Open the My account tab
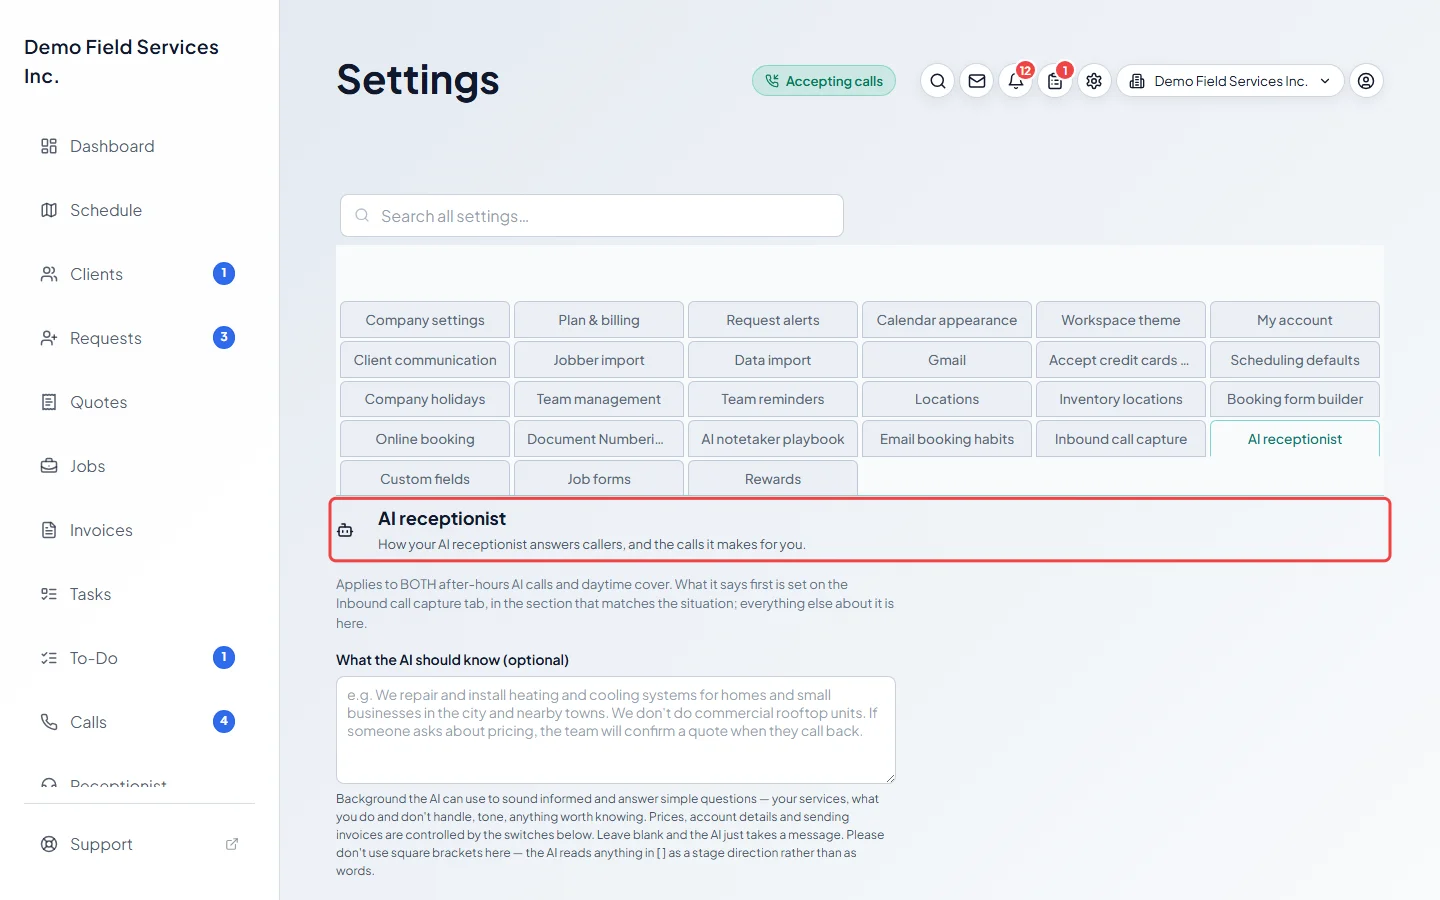1440x900 pixels. coord(1295,320)
